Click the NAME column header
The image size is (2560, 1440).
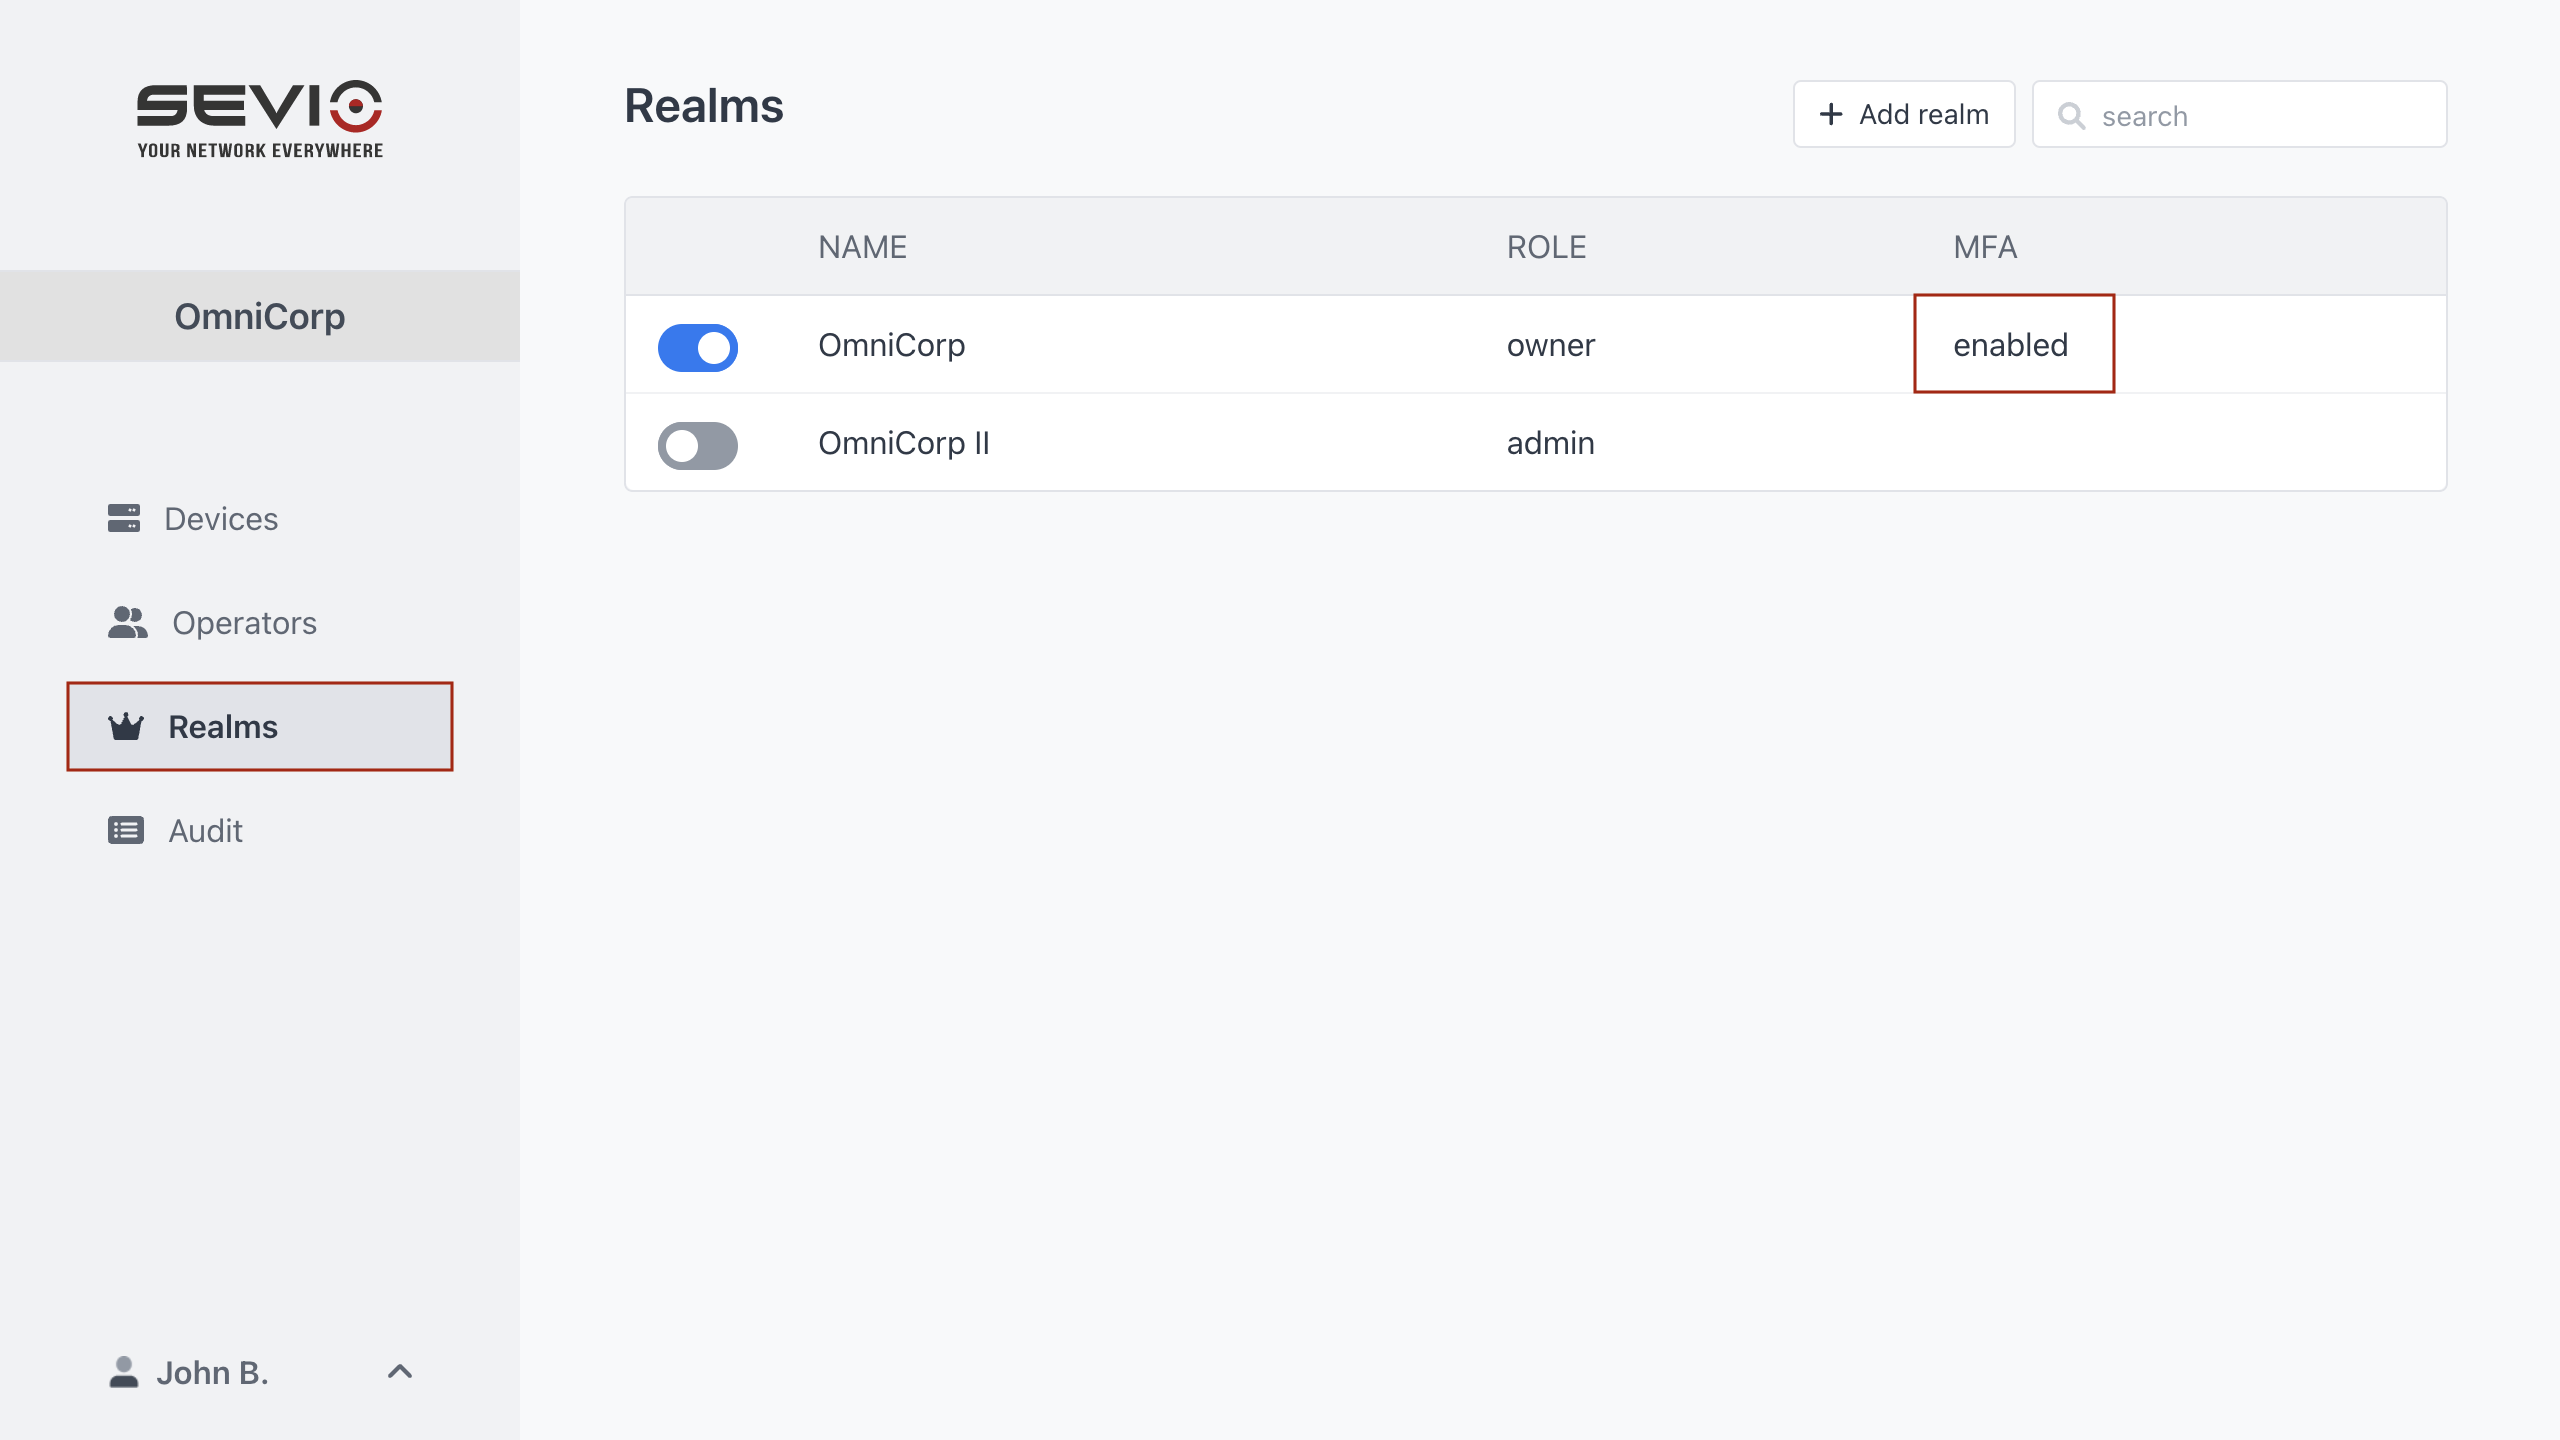click(862, 247)
